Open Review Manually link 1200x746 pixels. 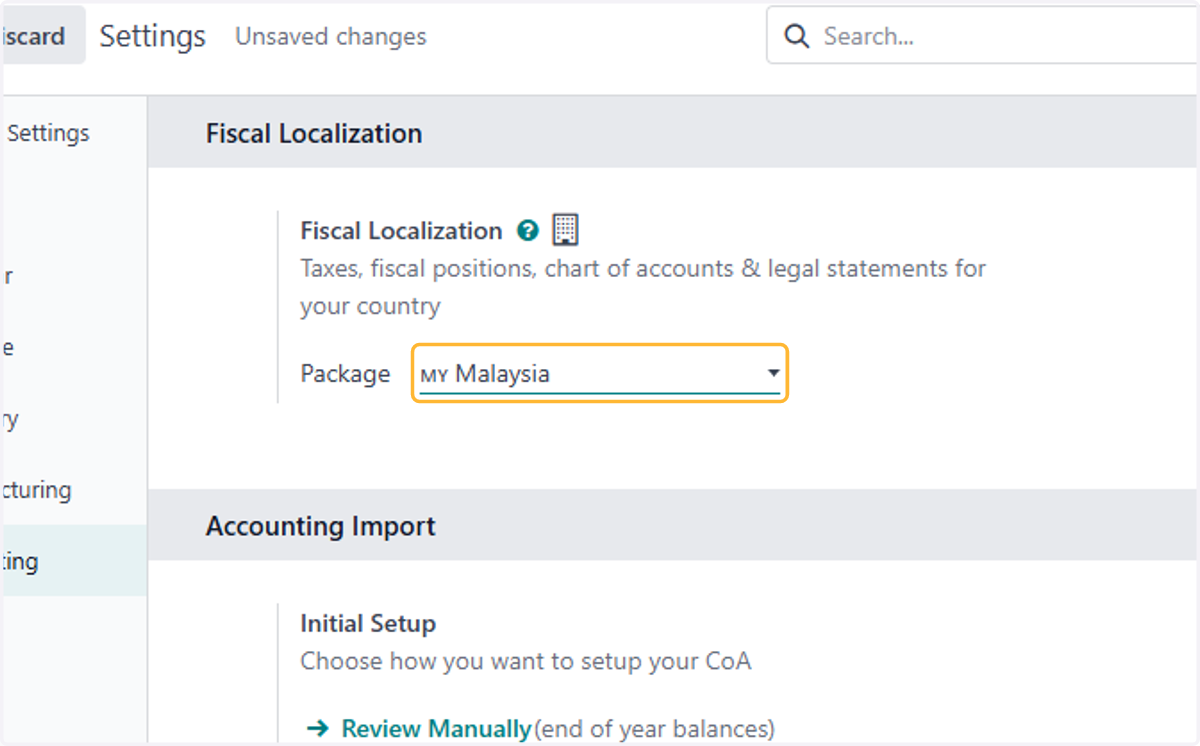pos(437,729)
